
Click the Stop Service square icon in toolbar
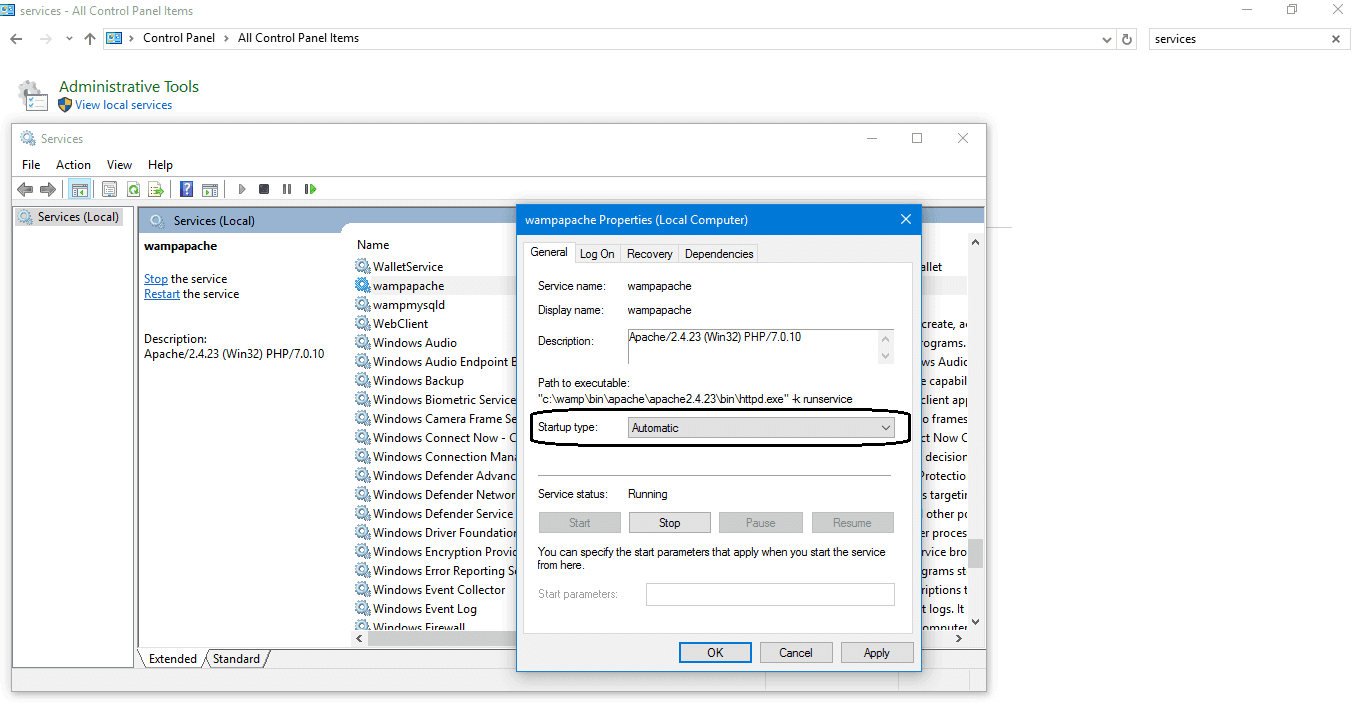pyautogui.click(x=264, y=189)
